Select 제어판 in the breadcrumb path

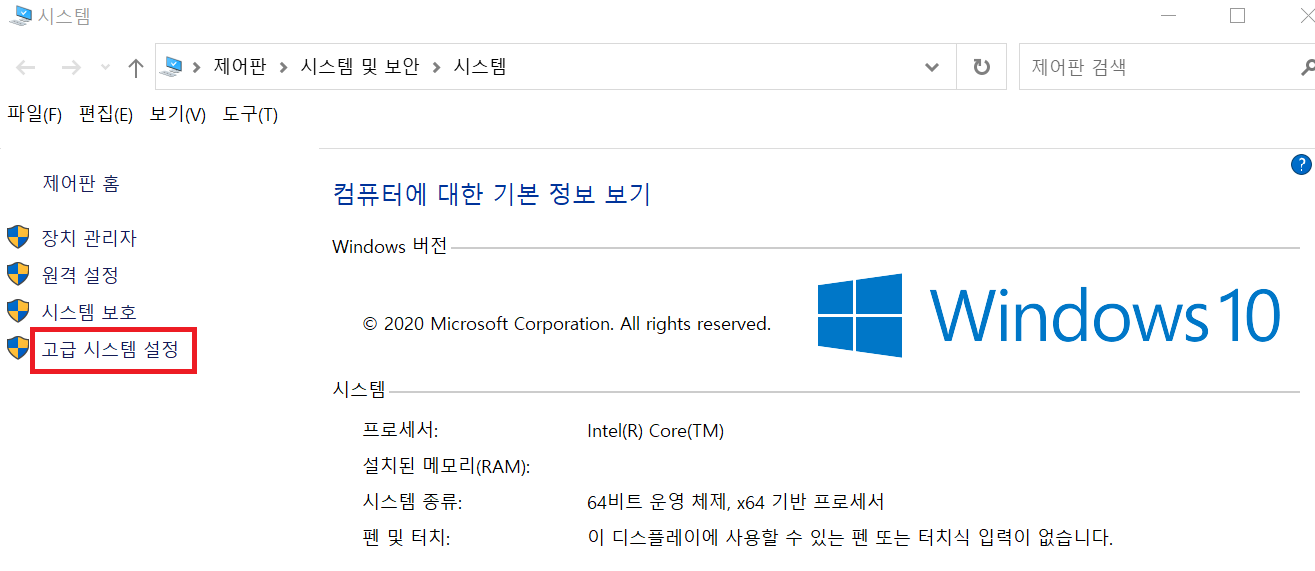[241, 67]
